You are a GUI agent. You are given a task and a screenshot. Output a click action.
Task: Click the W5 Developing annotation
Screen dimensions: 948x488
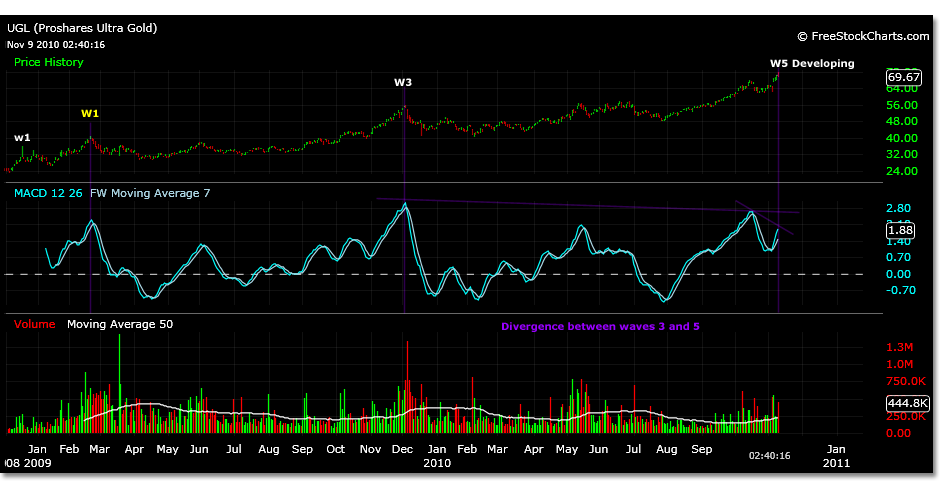point(812,63)
